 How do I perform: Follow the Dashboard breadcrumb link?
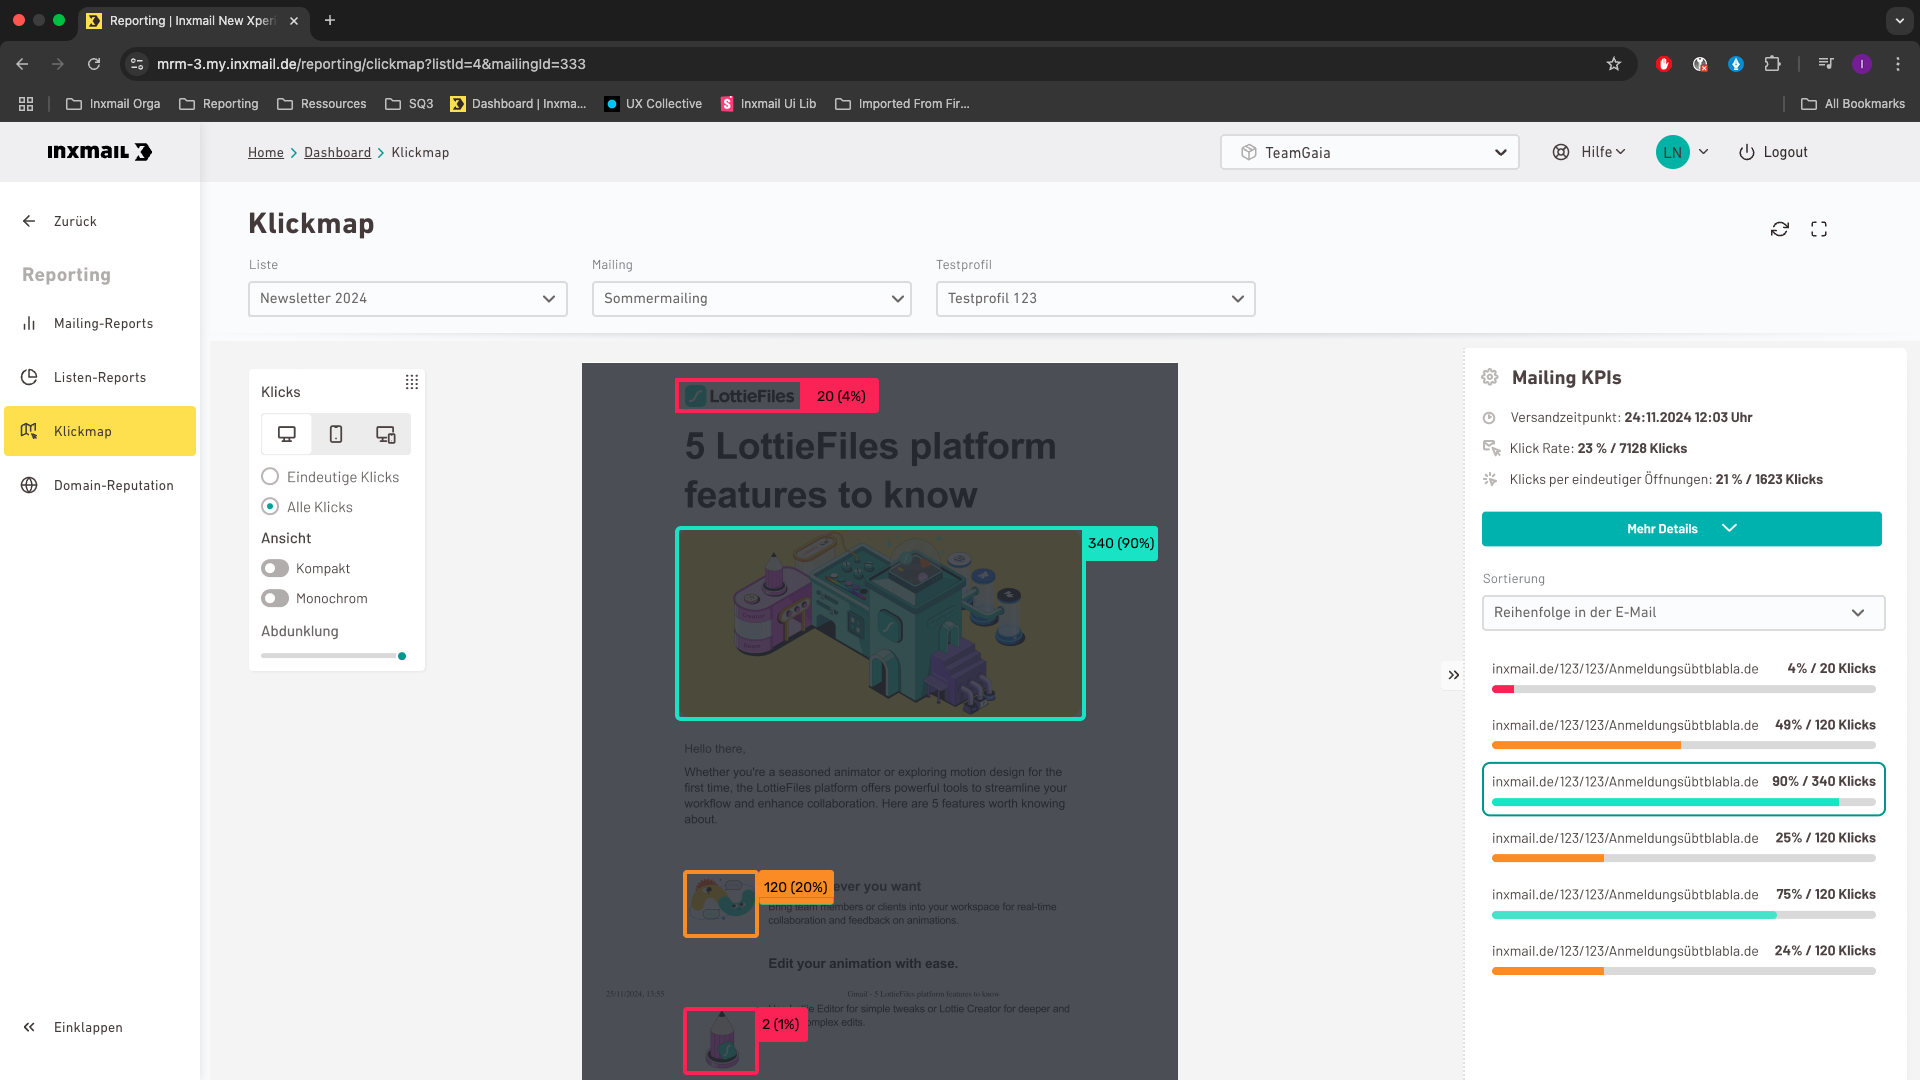(x=337, y=152)
